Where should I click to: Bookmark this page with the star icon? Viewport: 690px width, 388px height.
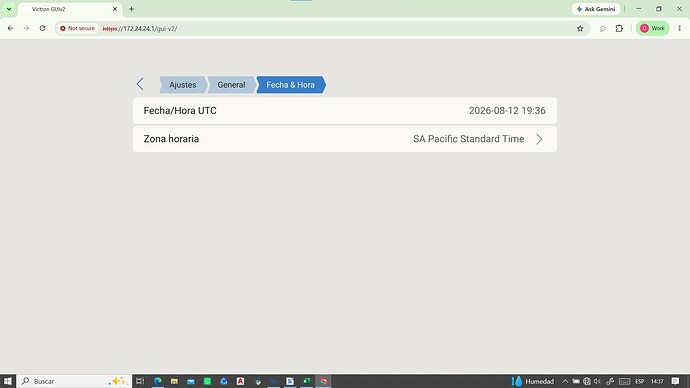(580, 28)
